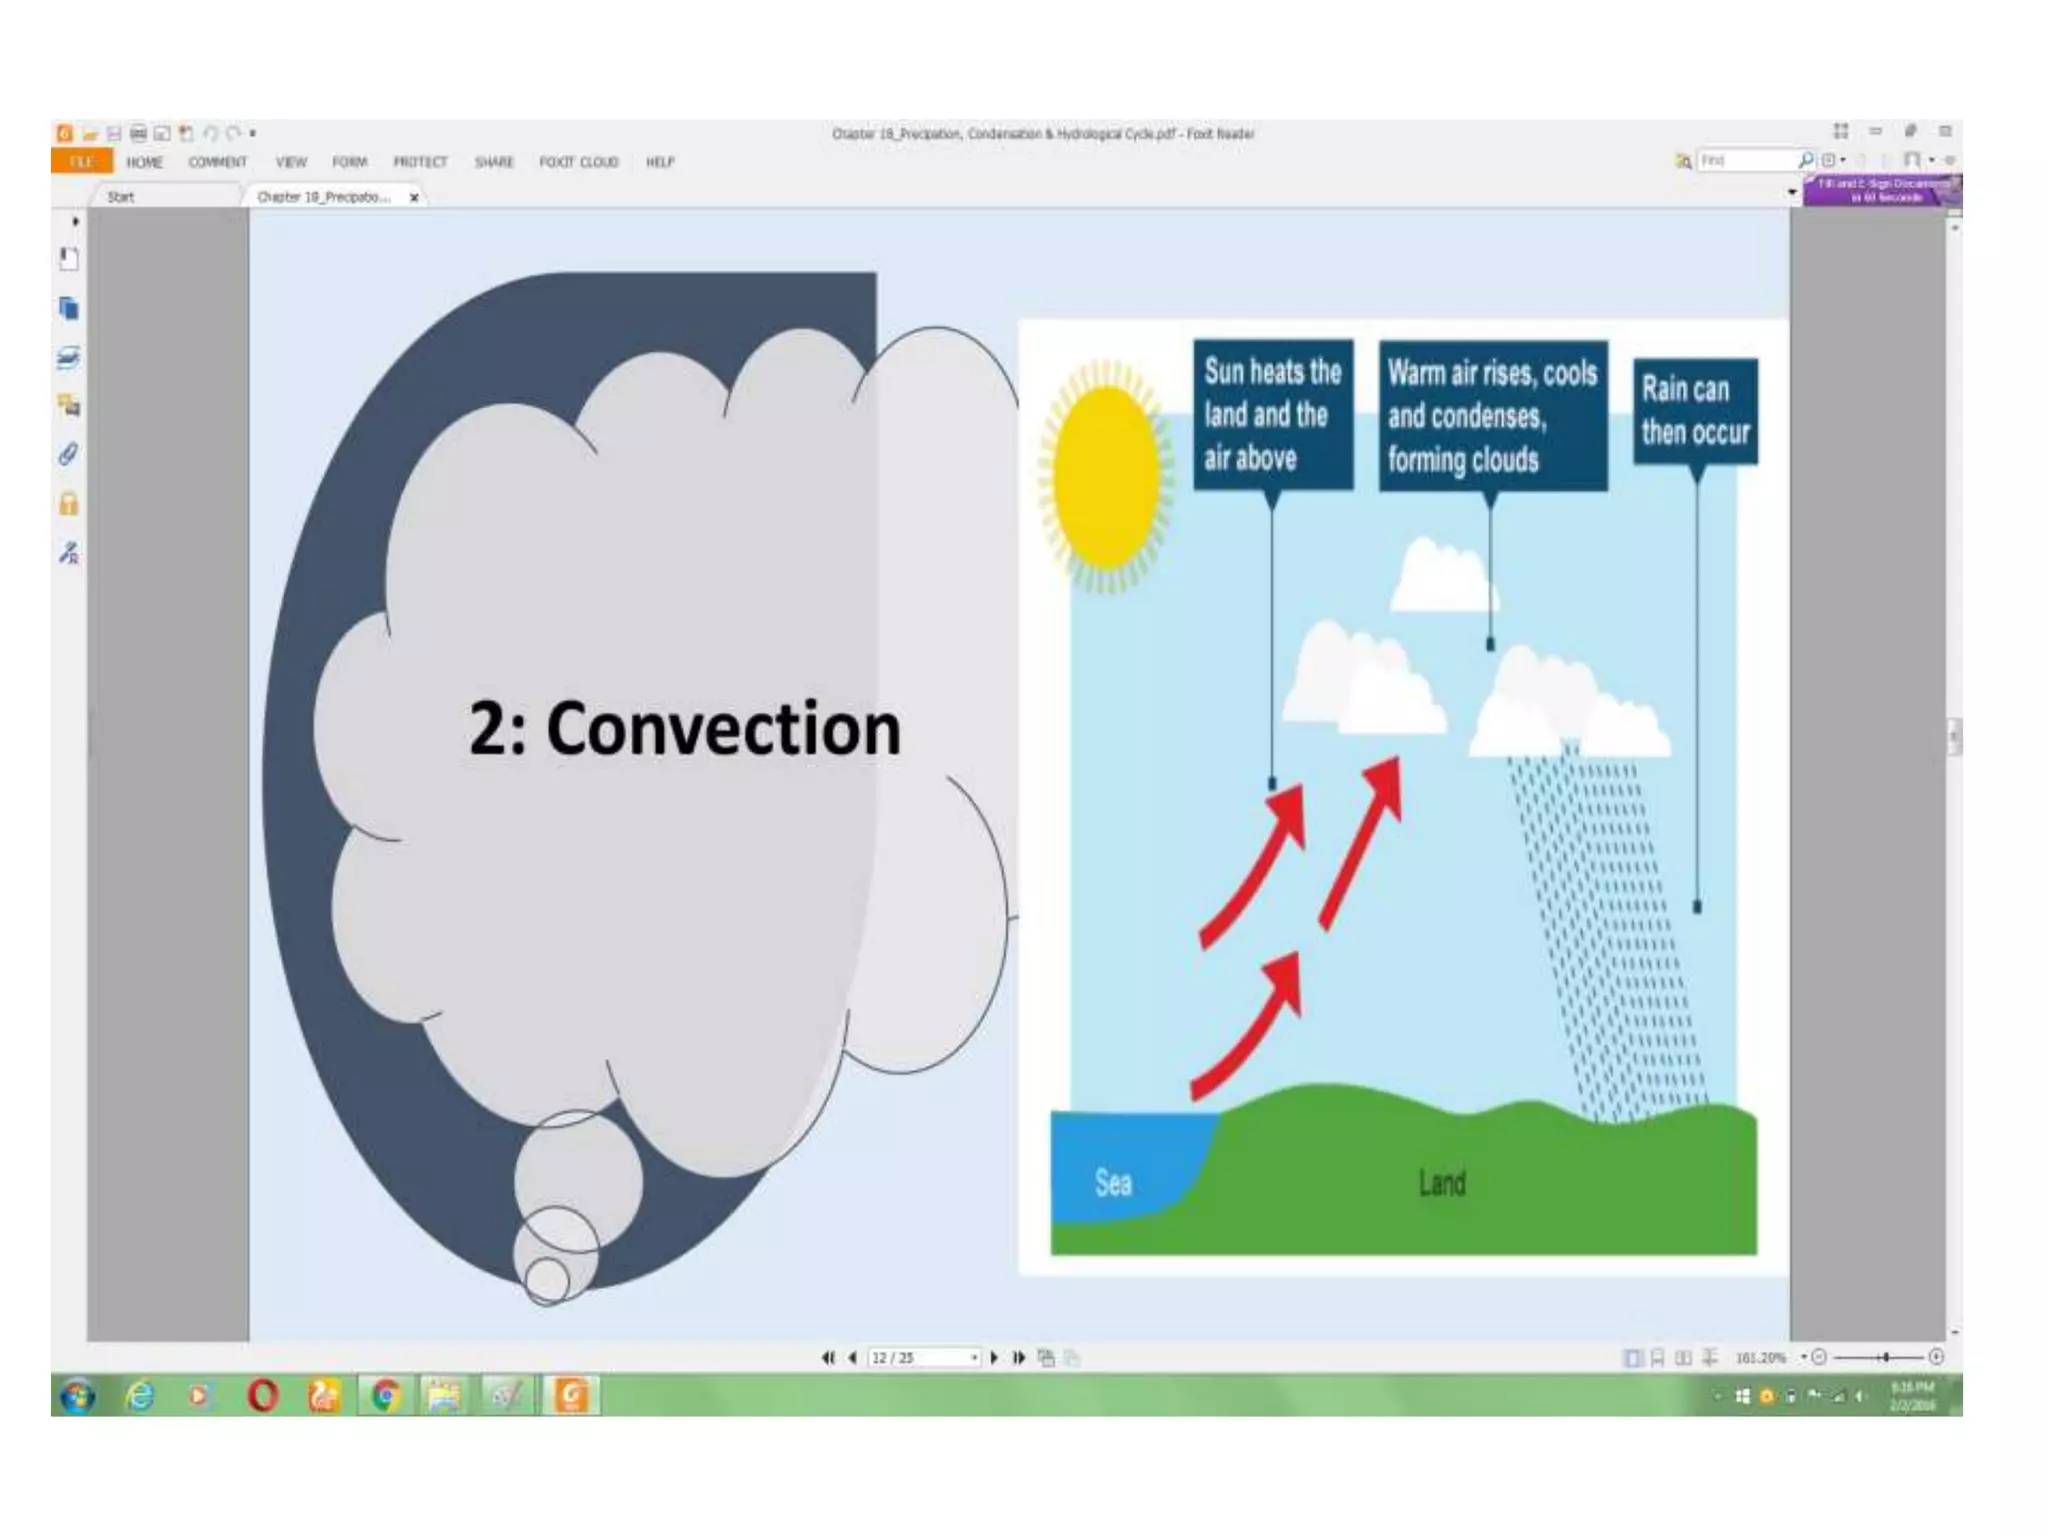This screenshot has width=2048, height=1536.
Task: Open the Bookmarks panel icon
Action: click(68, 259)
